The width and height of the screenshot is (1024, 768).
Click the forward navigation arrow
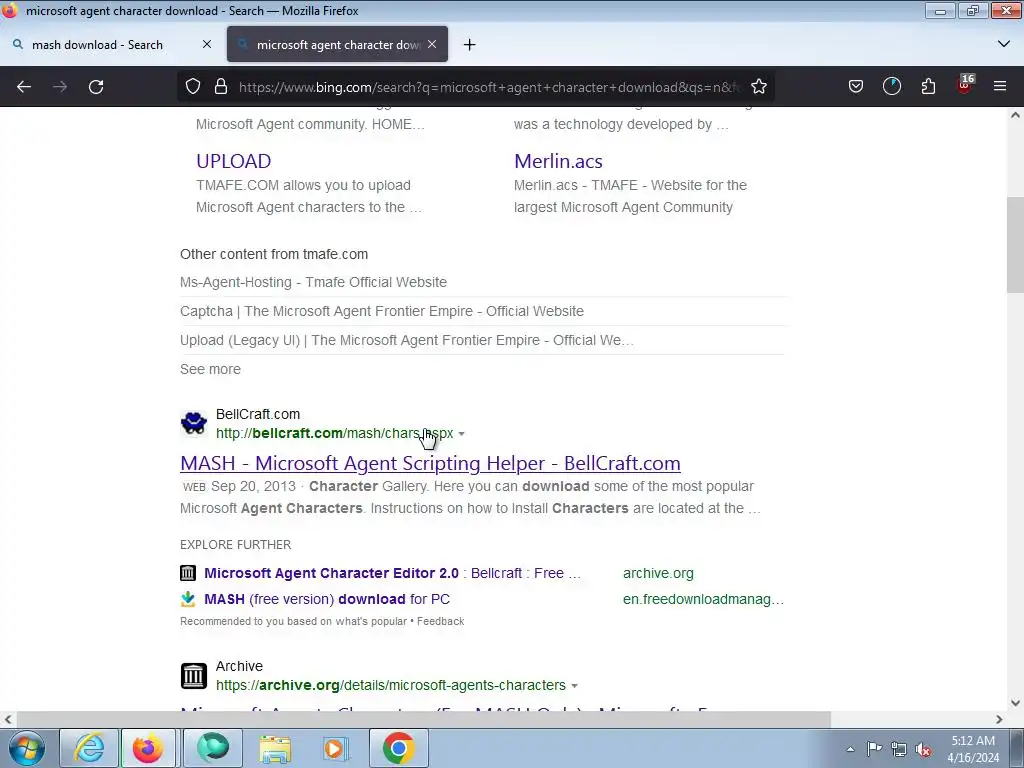pyautogui.click(x=60, y=87)
